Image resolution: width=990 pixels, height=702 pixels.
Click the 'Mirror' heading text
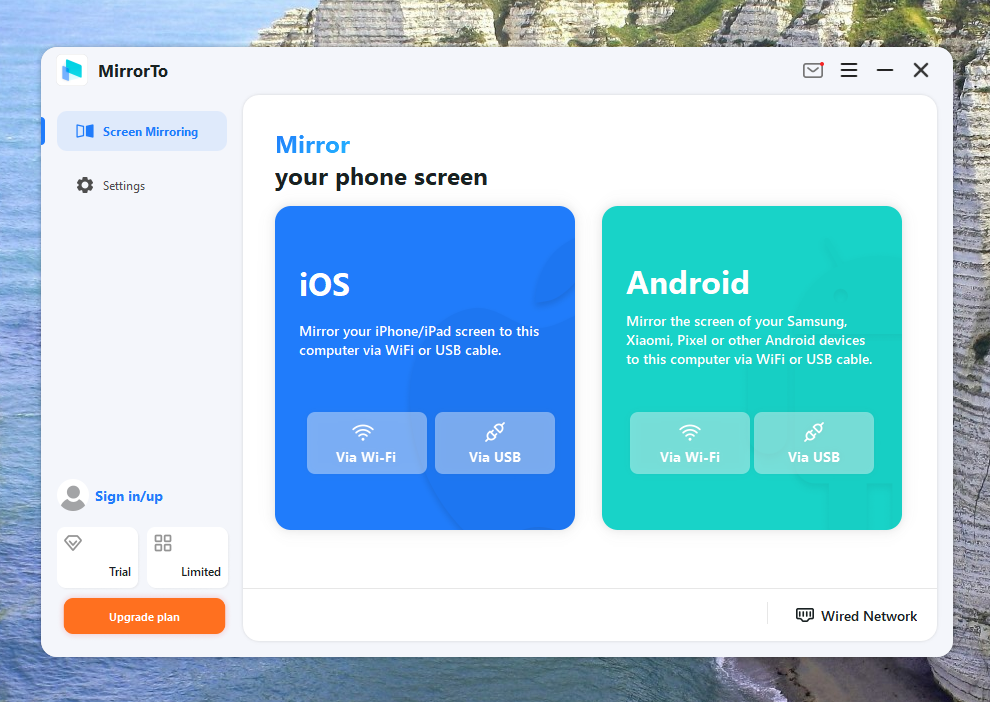(x=313, y=145)
